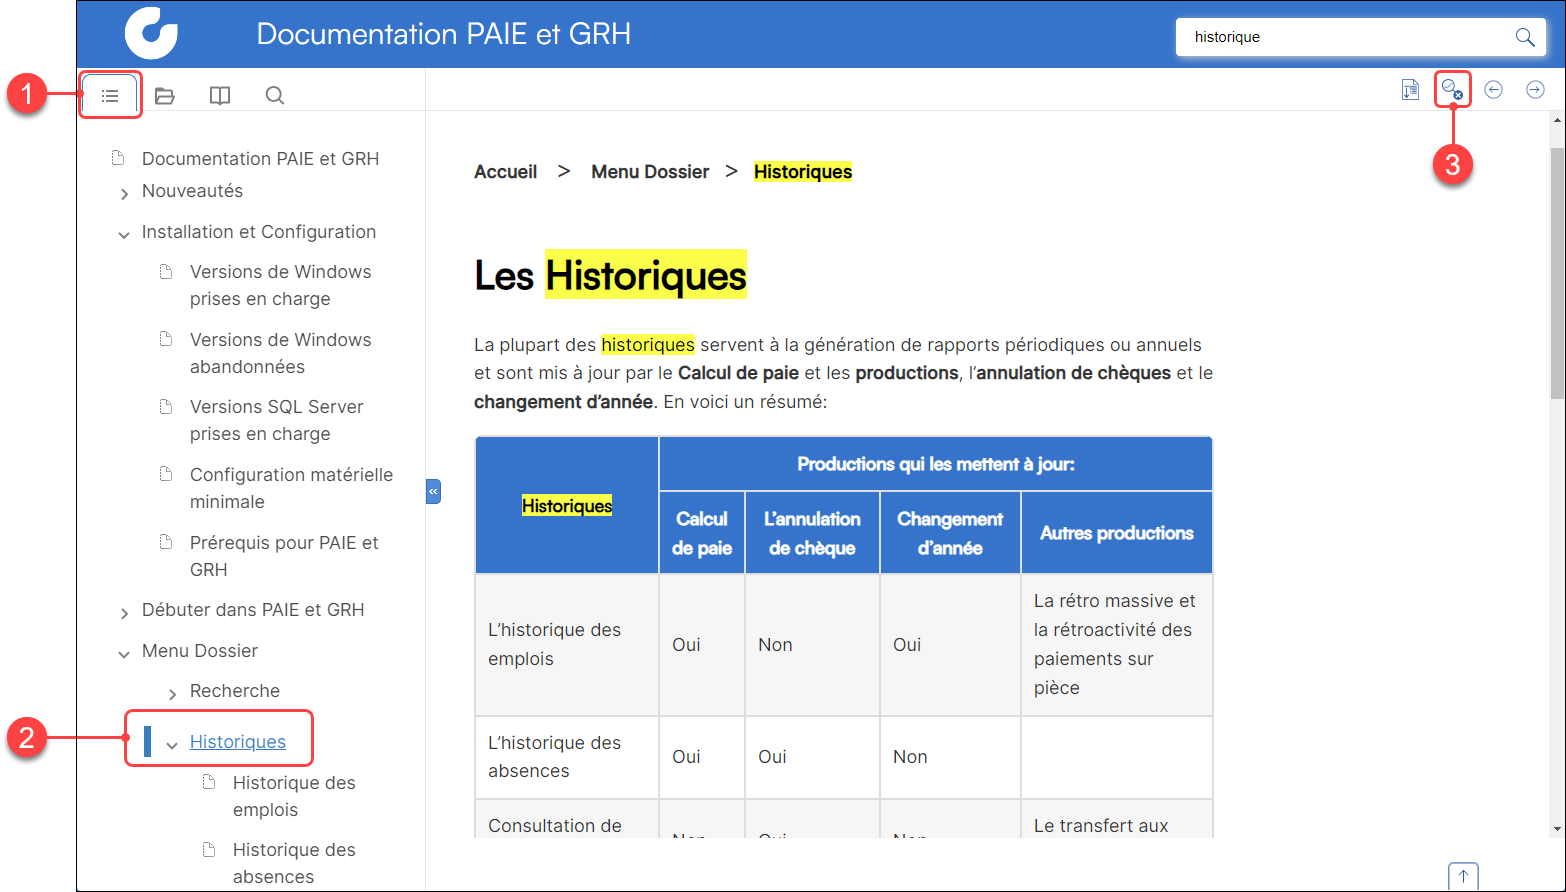
Task: Open the glossary book tab
Action: [x=220, y=96]
